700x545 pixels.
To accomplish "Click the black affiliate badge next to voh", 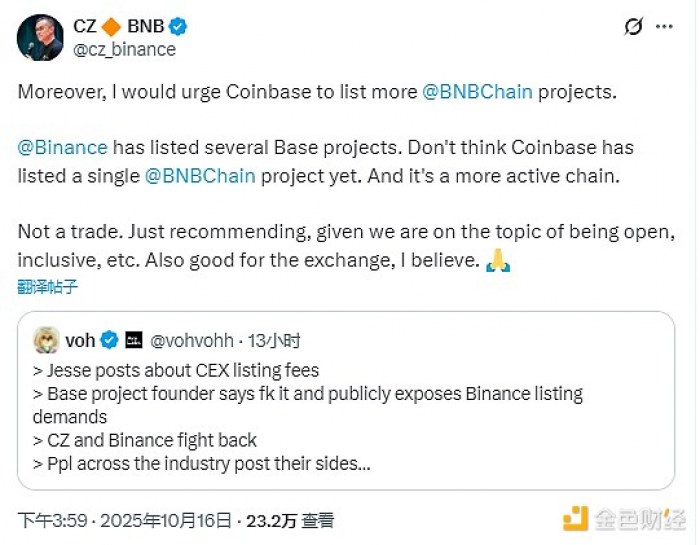I will click(134, 341).
